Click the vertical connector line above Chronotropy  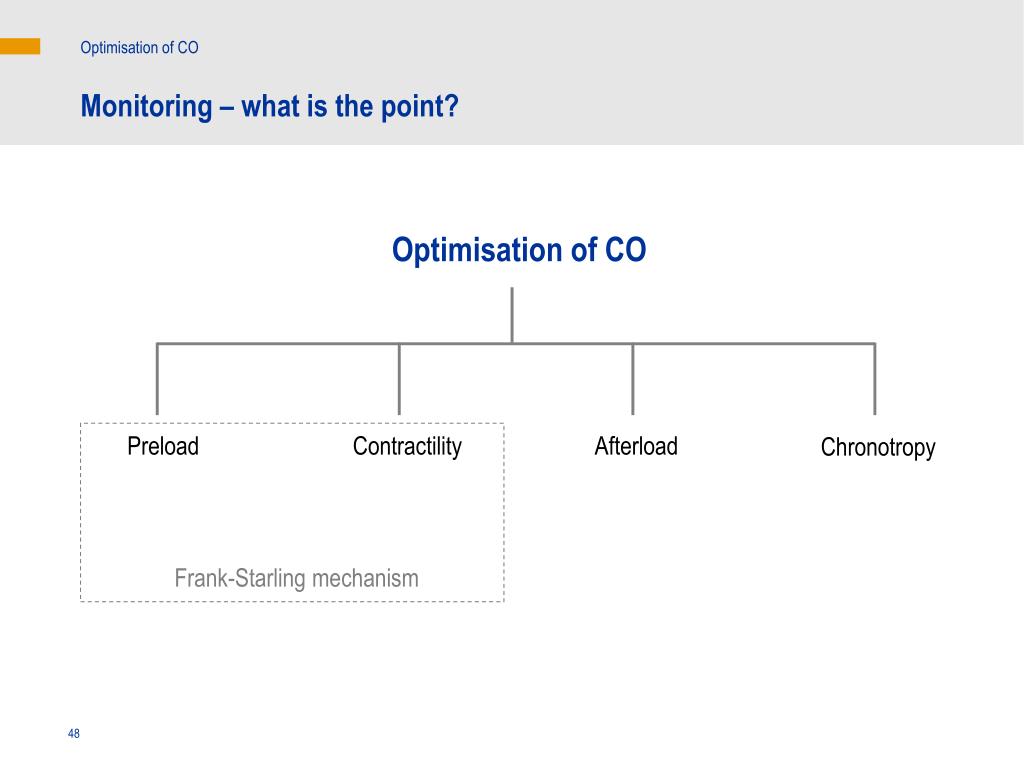click(874, 379)
